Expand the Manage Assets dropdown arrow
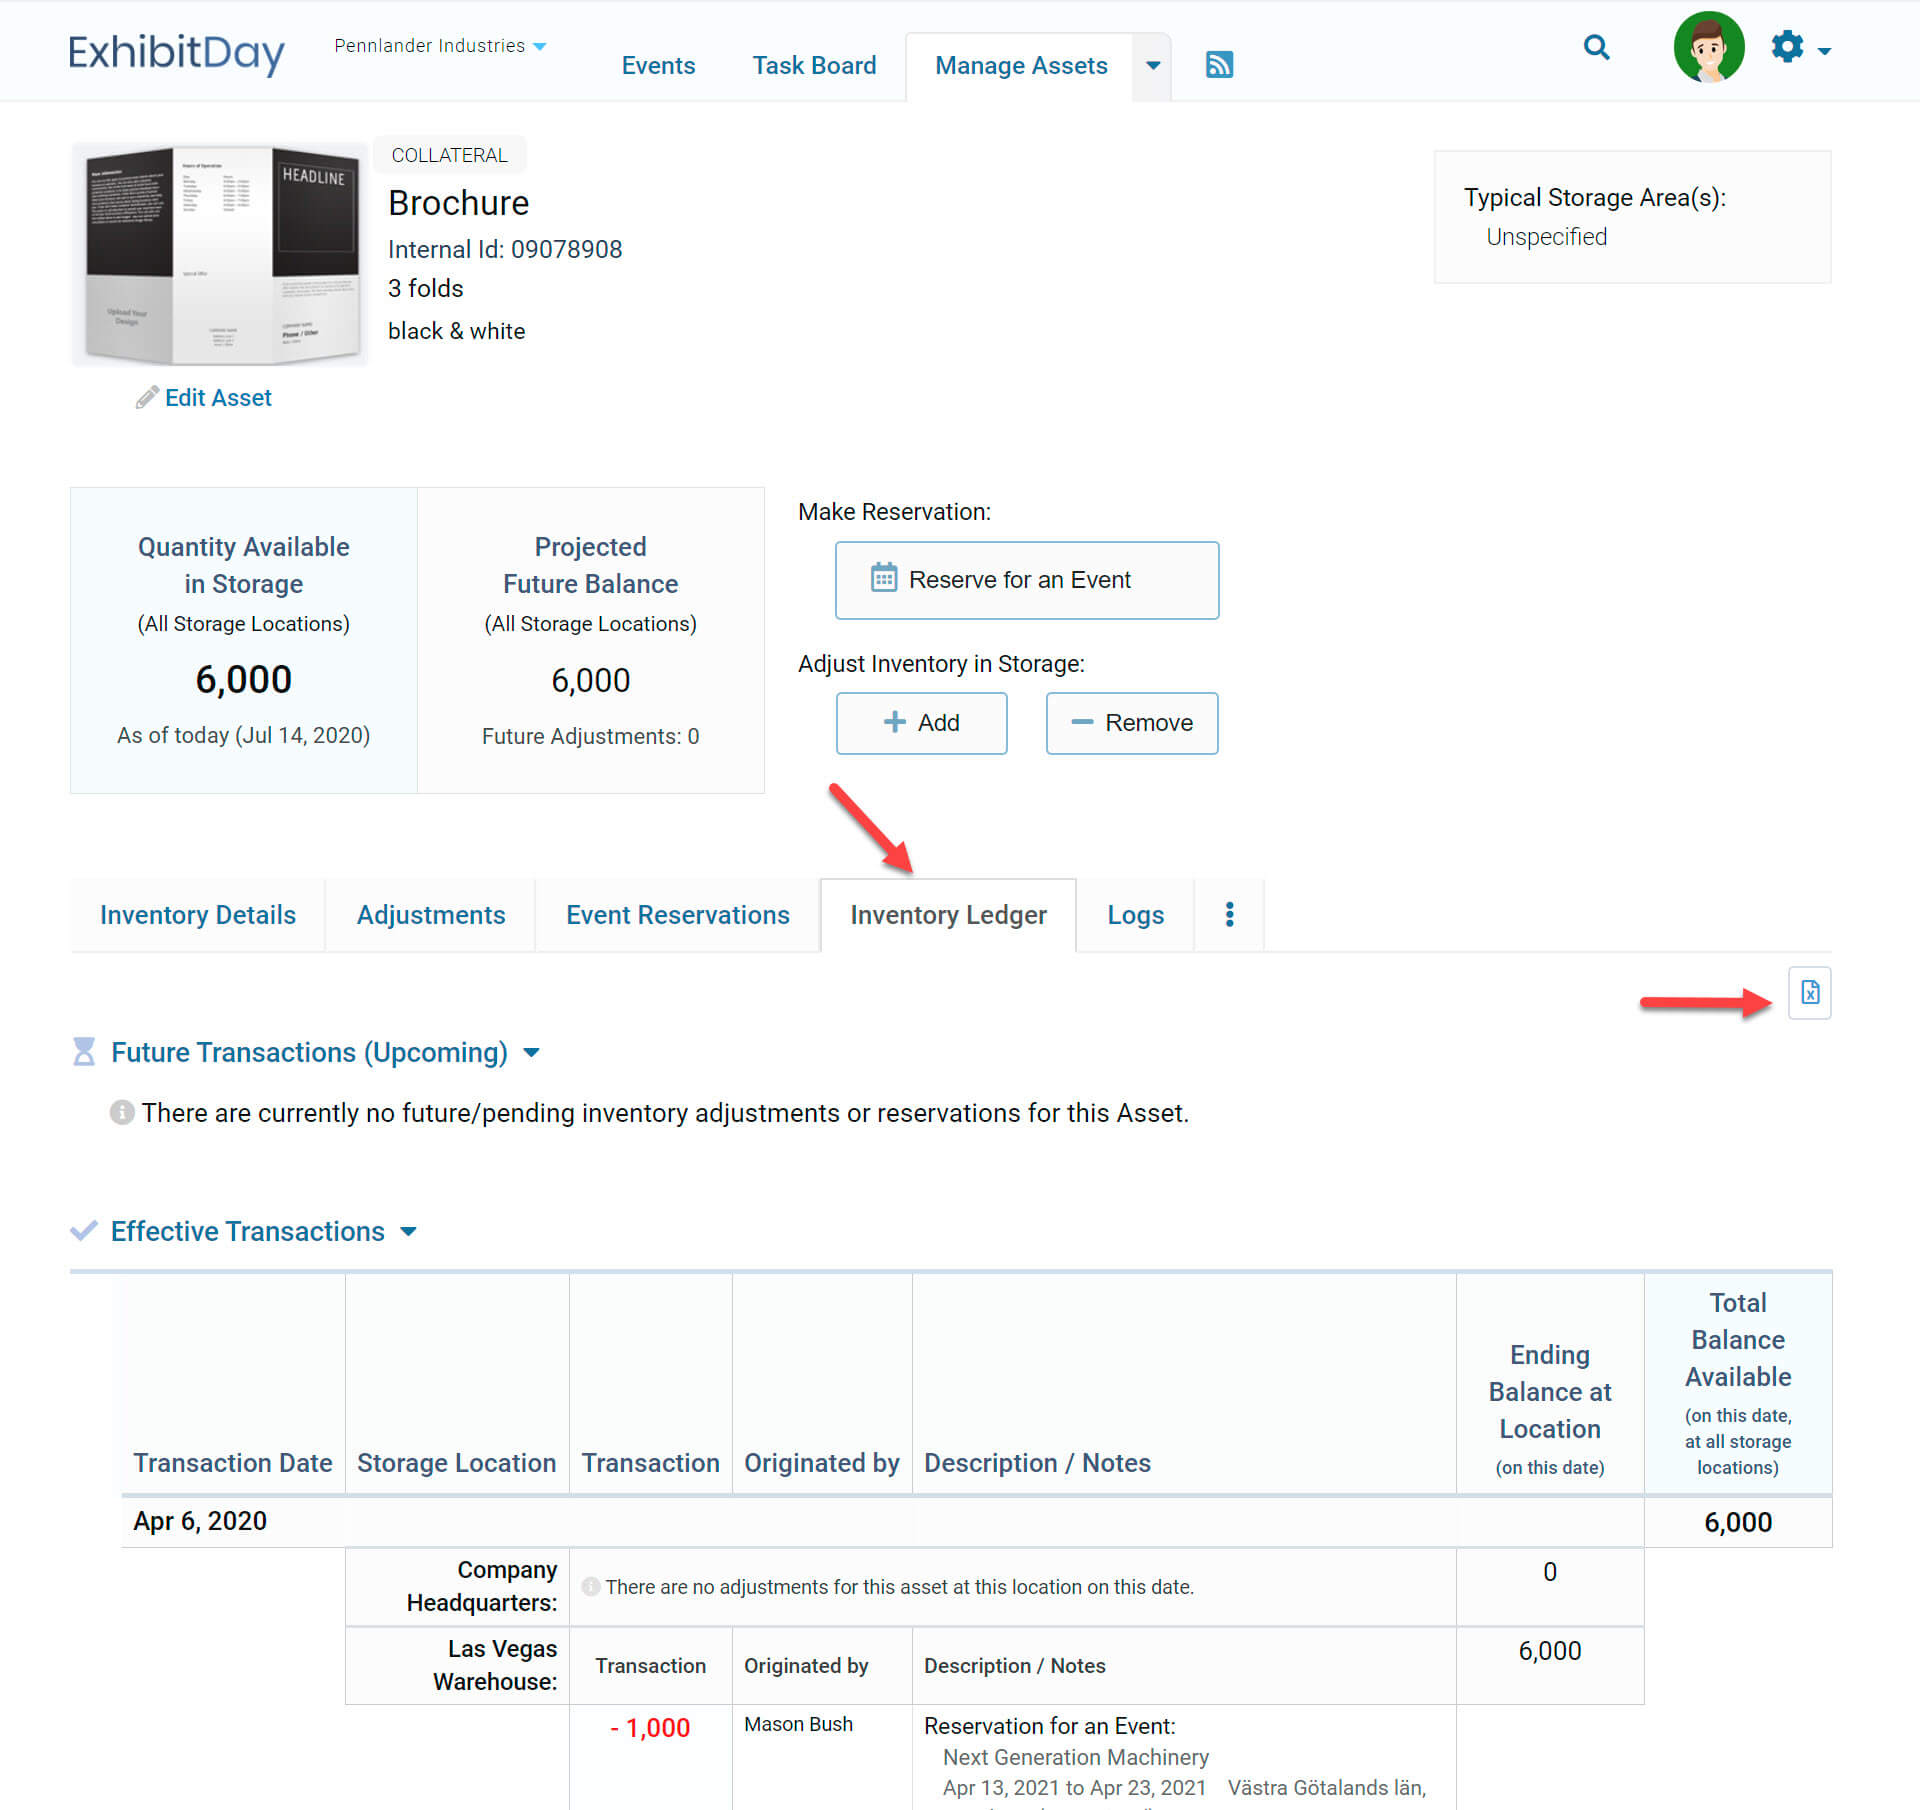The height and width of the screenshot is (1810, 1920). click(x=1152, y=65)
